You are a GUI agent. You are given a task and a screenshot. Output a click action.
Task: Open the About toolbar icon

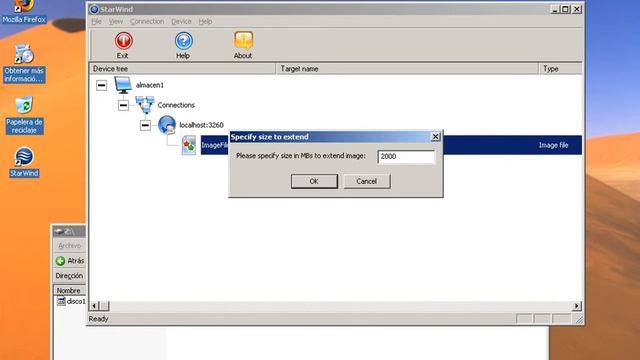(x=243, y=41)
